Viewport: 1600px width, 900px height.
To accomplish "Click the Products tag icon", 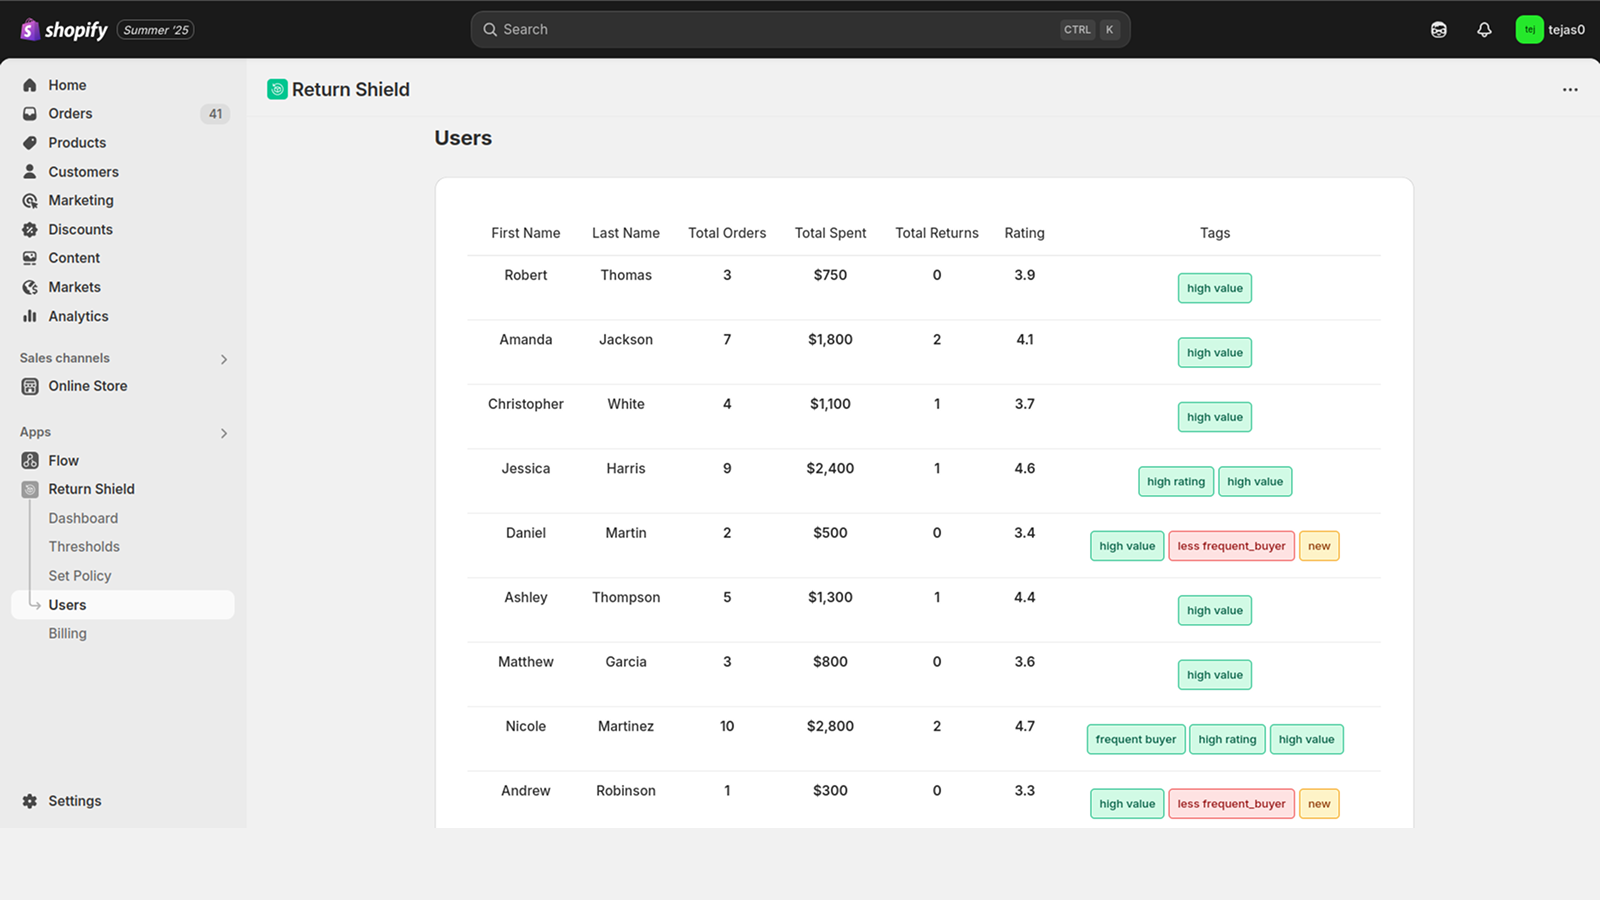I will tap(30, 143).
